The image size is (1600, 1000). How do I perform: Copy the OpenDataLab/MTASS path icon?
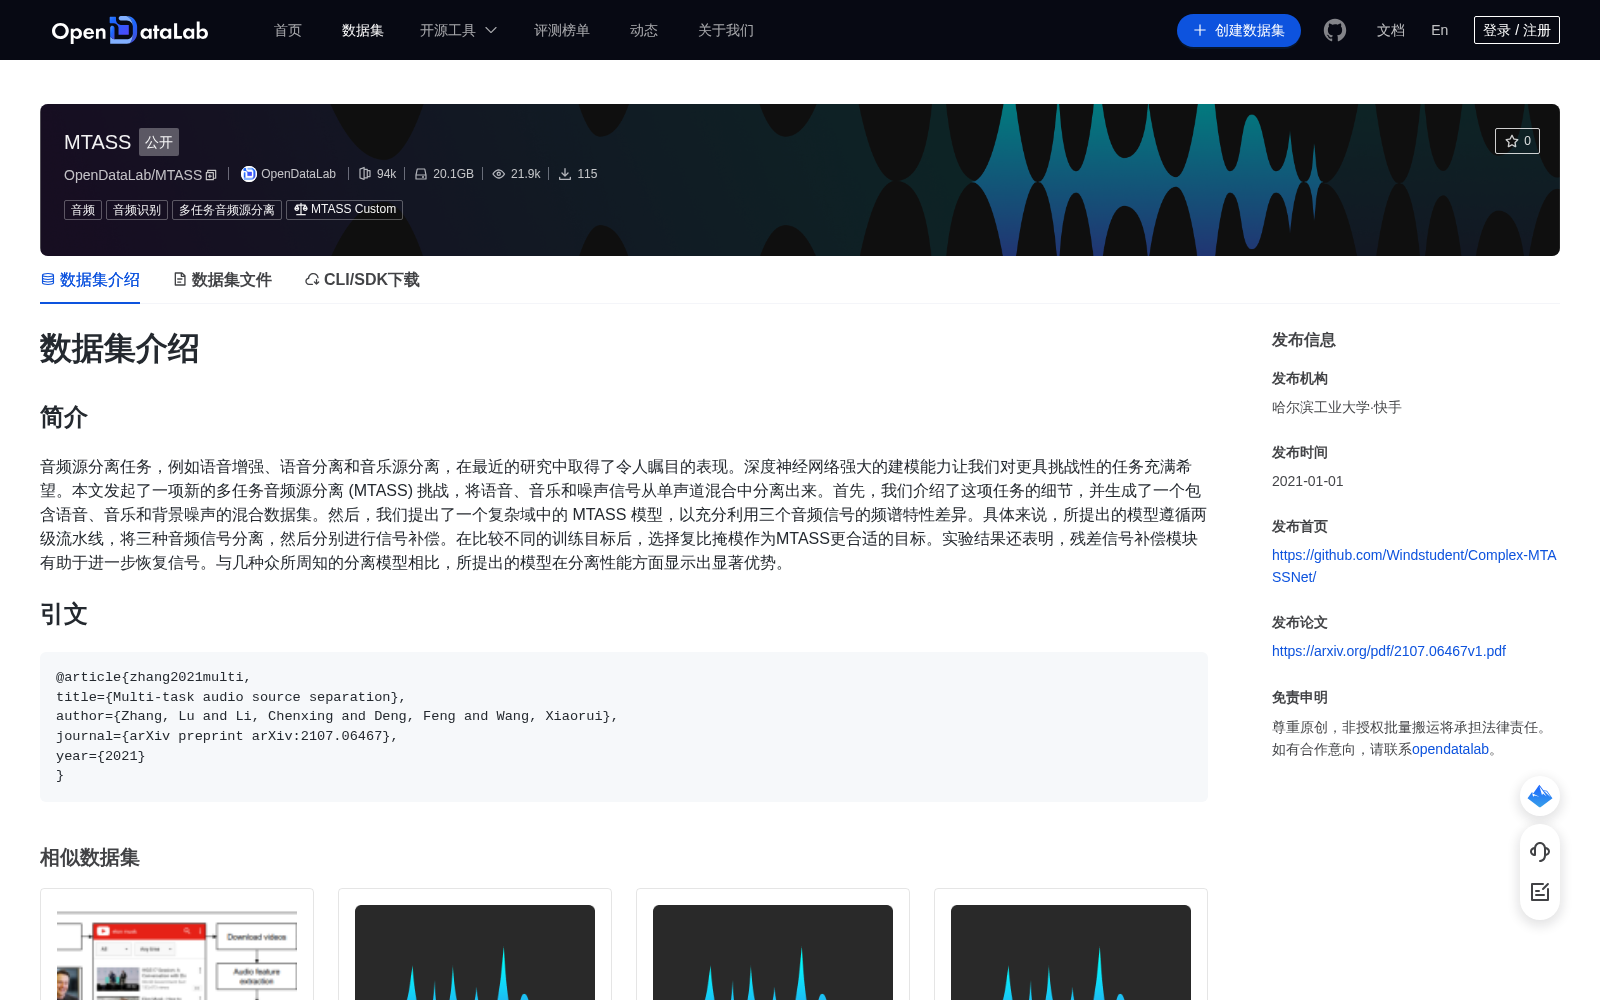pos(211,175)
